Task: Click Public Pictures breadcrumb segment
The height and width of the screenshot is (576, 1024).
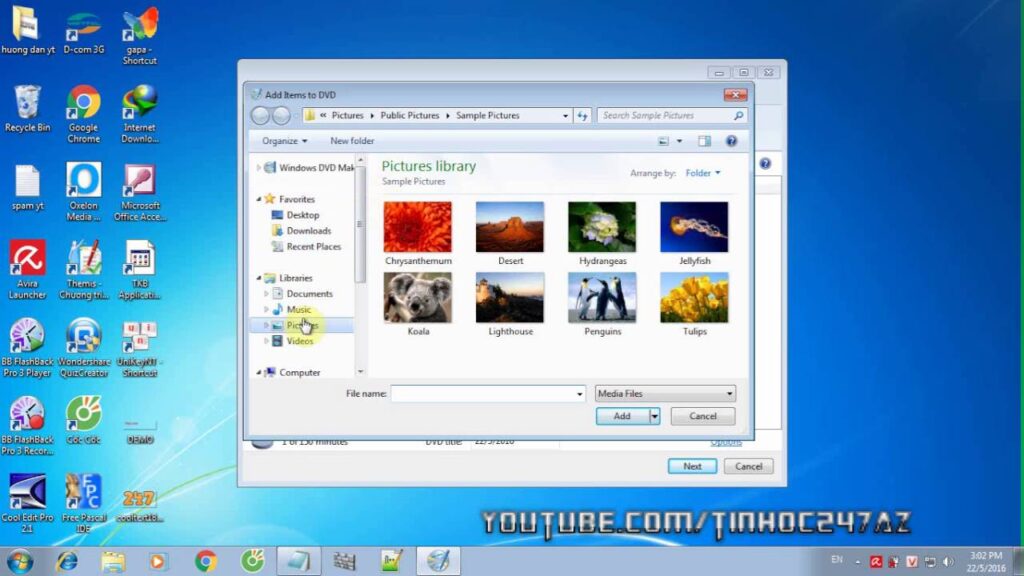Action: point(409,116)
